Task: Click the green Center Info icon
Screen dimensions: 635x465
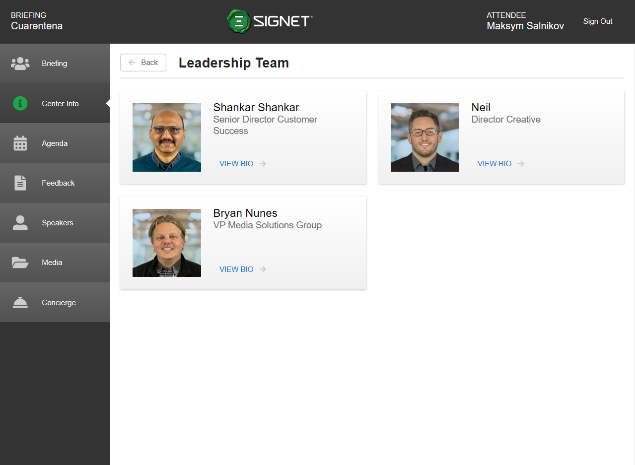Action: [20, 103]
